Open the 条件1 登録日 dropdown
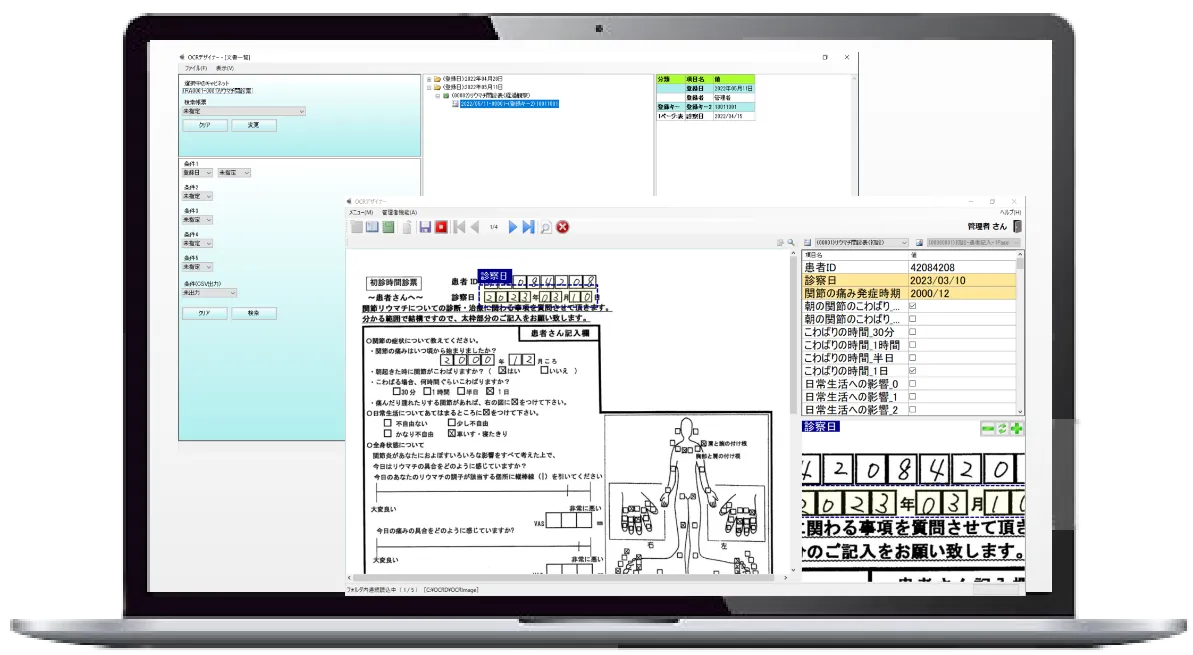1193x655 pixels. [197, 173]
